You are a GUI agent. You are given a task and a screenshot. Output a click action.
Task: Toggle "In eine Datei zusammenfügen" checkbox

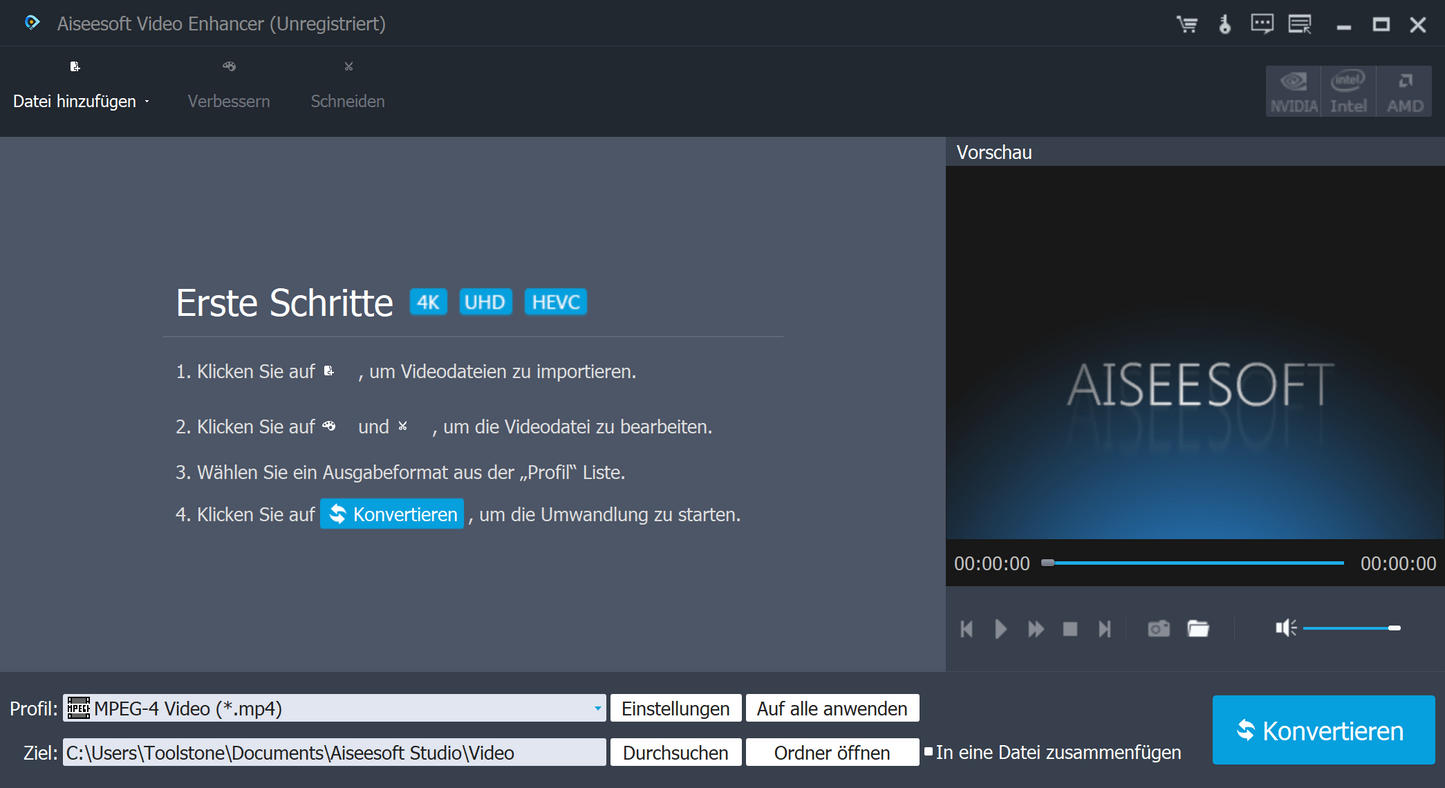[x=928, y=752]
